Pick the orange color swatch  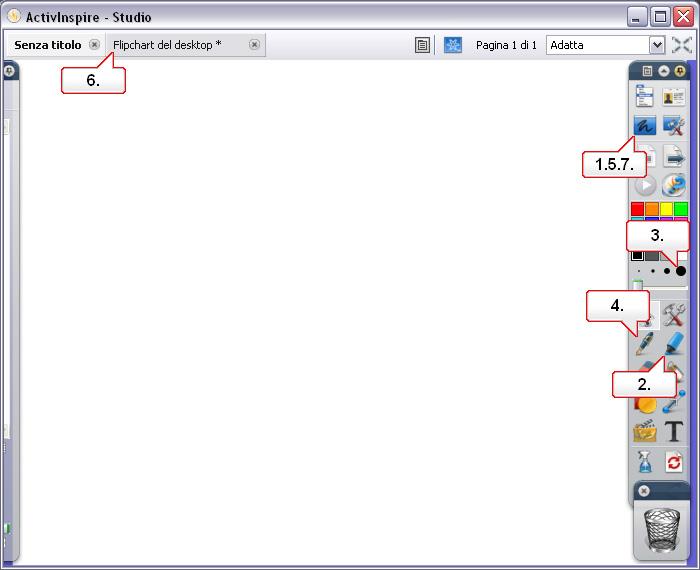652,208
